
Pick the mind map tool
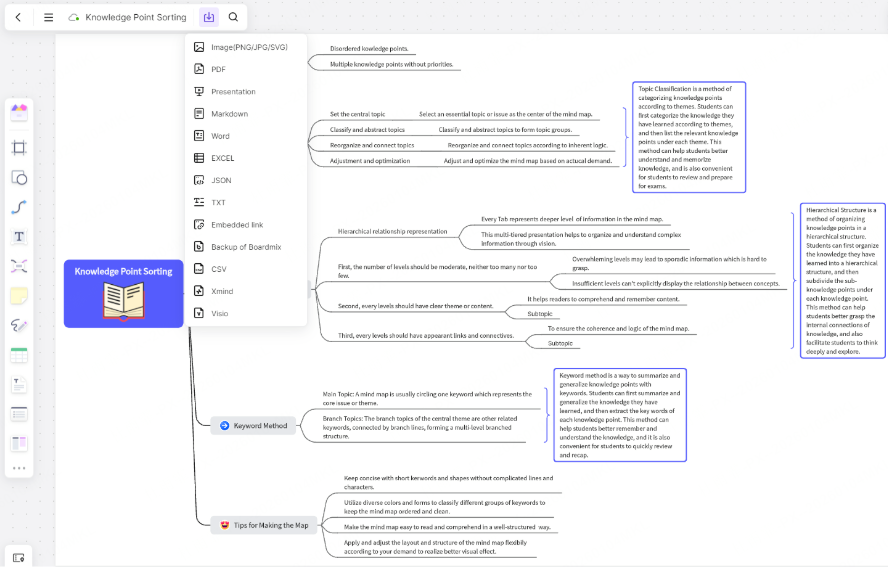point(19,266)
